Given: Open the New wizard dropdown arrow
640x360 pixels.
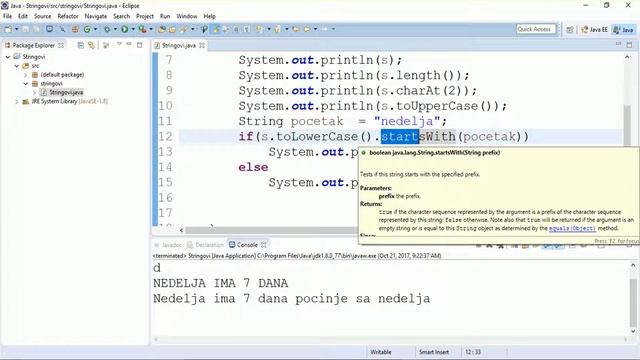Looking at the screenshot, I should point(16,29).
